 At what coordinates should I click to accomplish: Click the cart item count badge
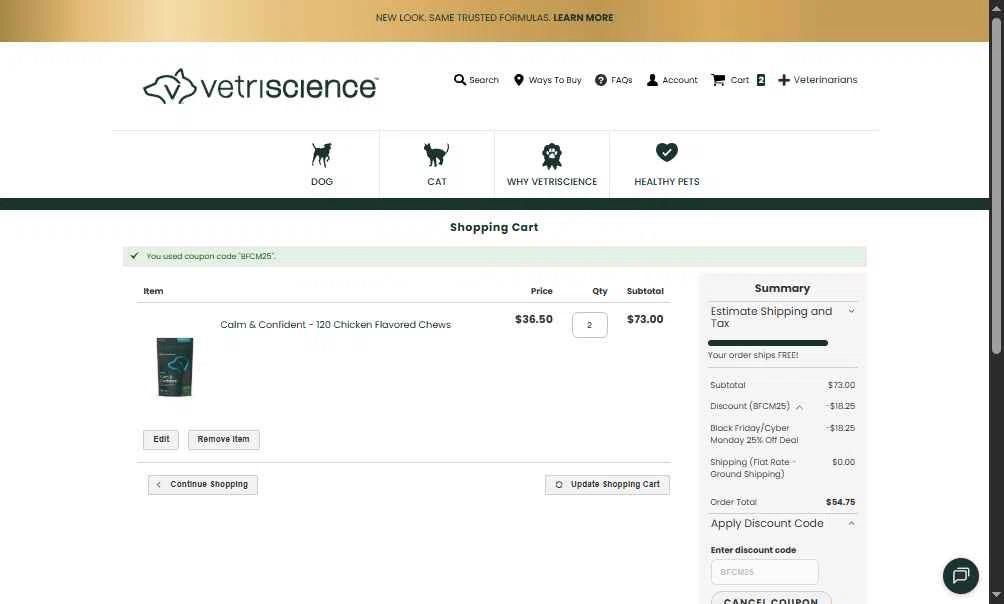click(x=761, y=80)
